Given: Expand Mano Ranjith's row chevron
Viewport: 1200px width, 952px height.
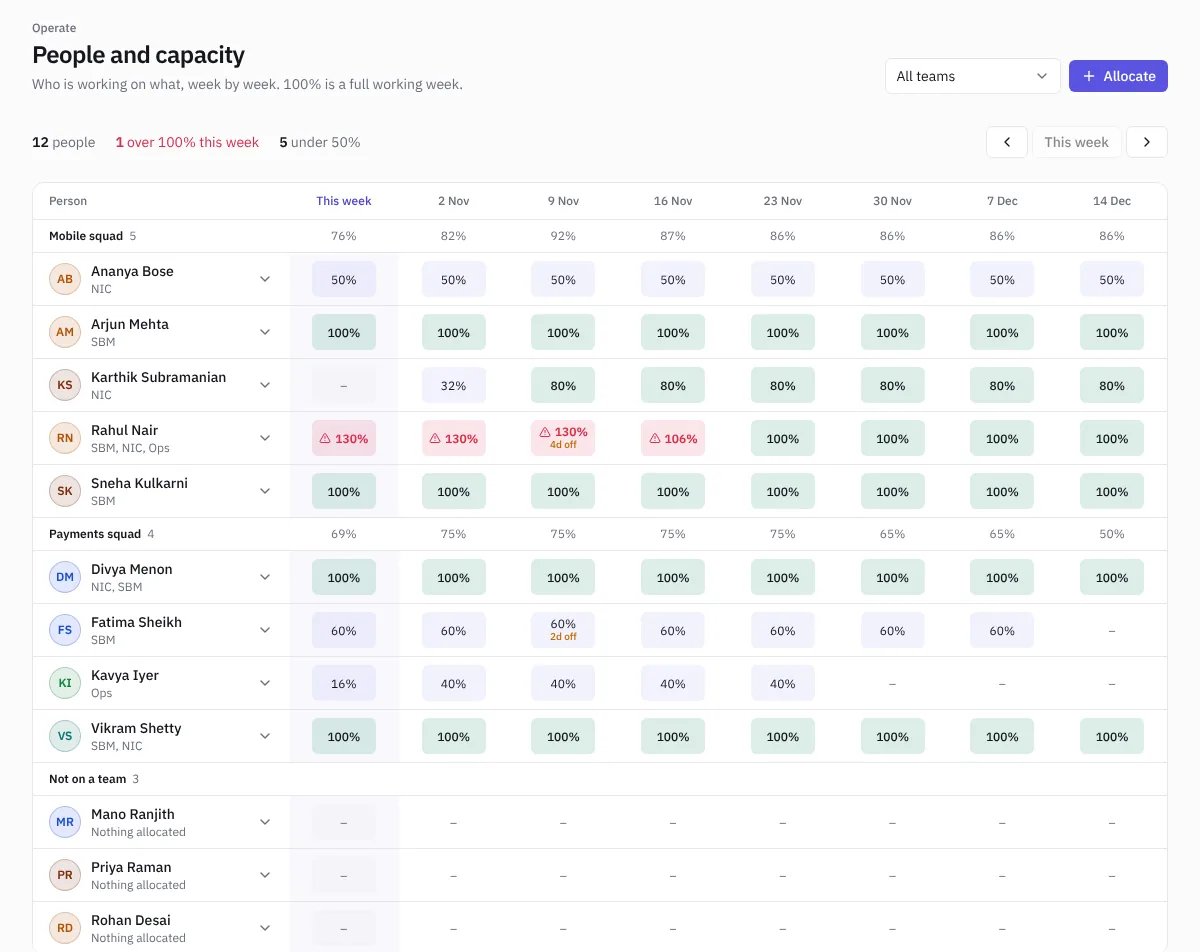Looking at the screenshot, I should (x=265, y=822).
